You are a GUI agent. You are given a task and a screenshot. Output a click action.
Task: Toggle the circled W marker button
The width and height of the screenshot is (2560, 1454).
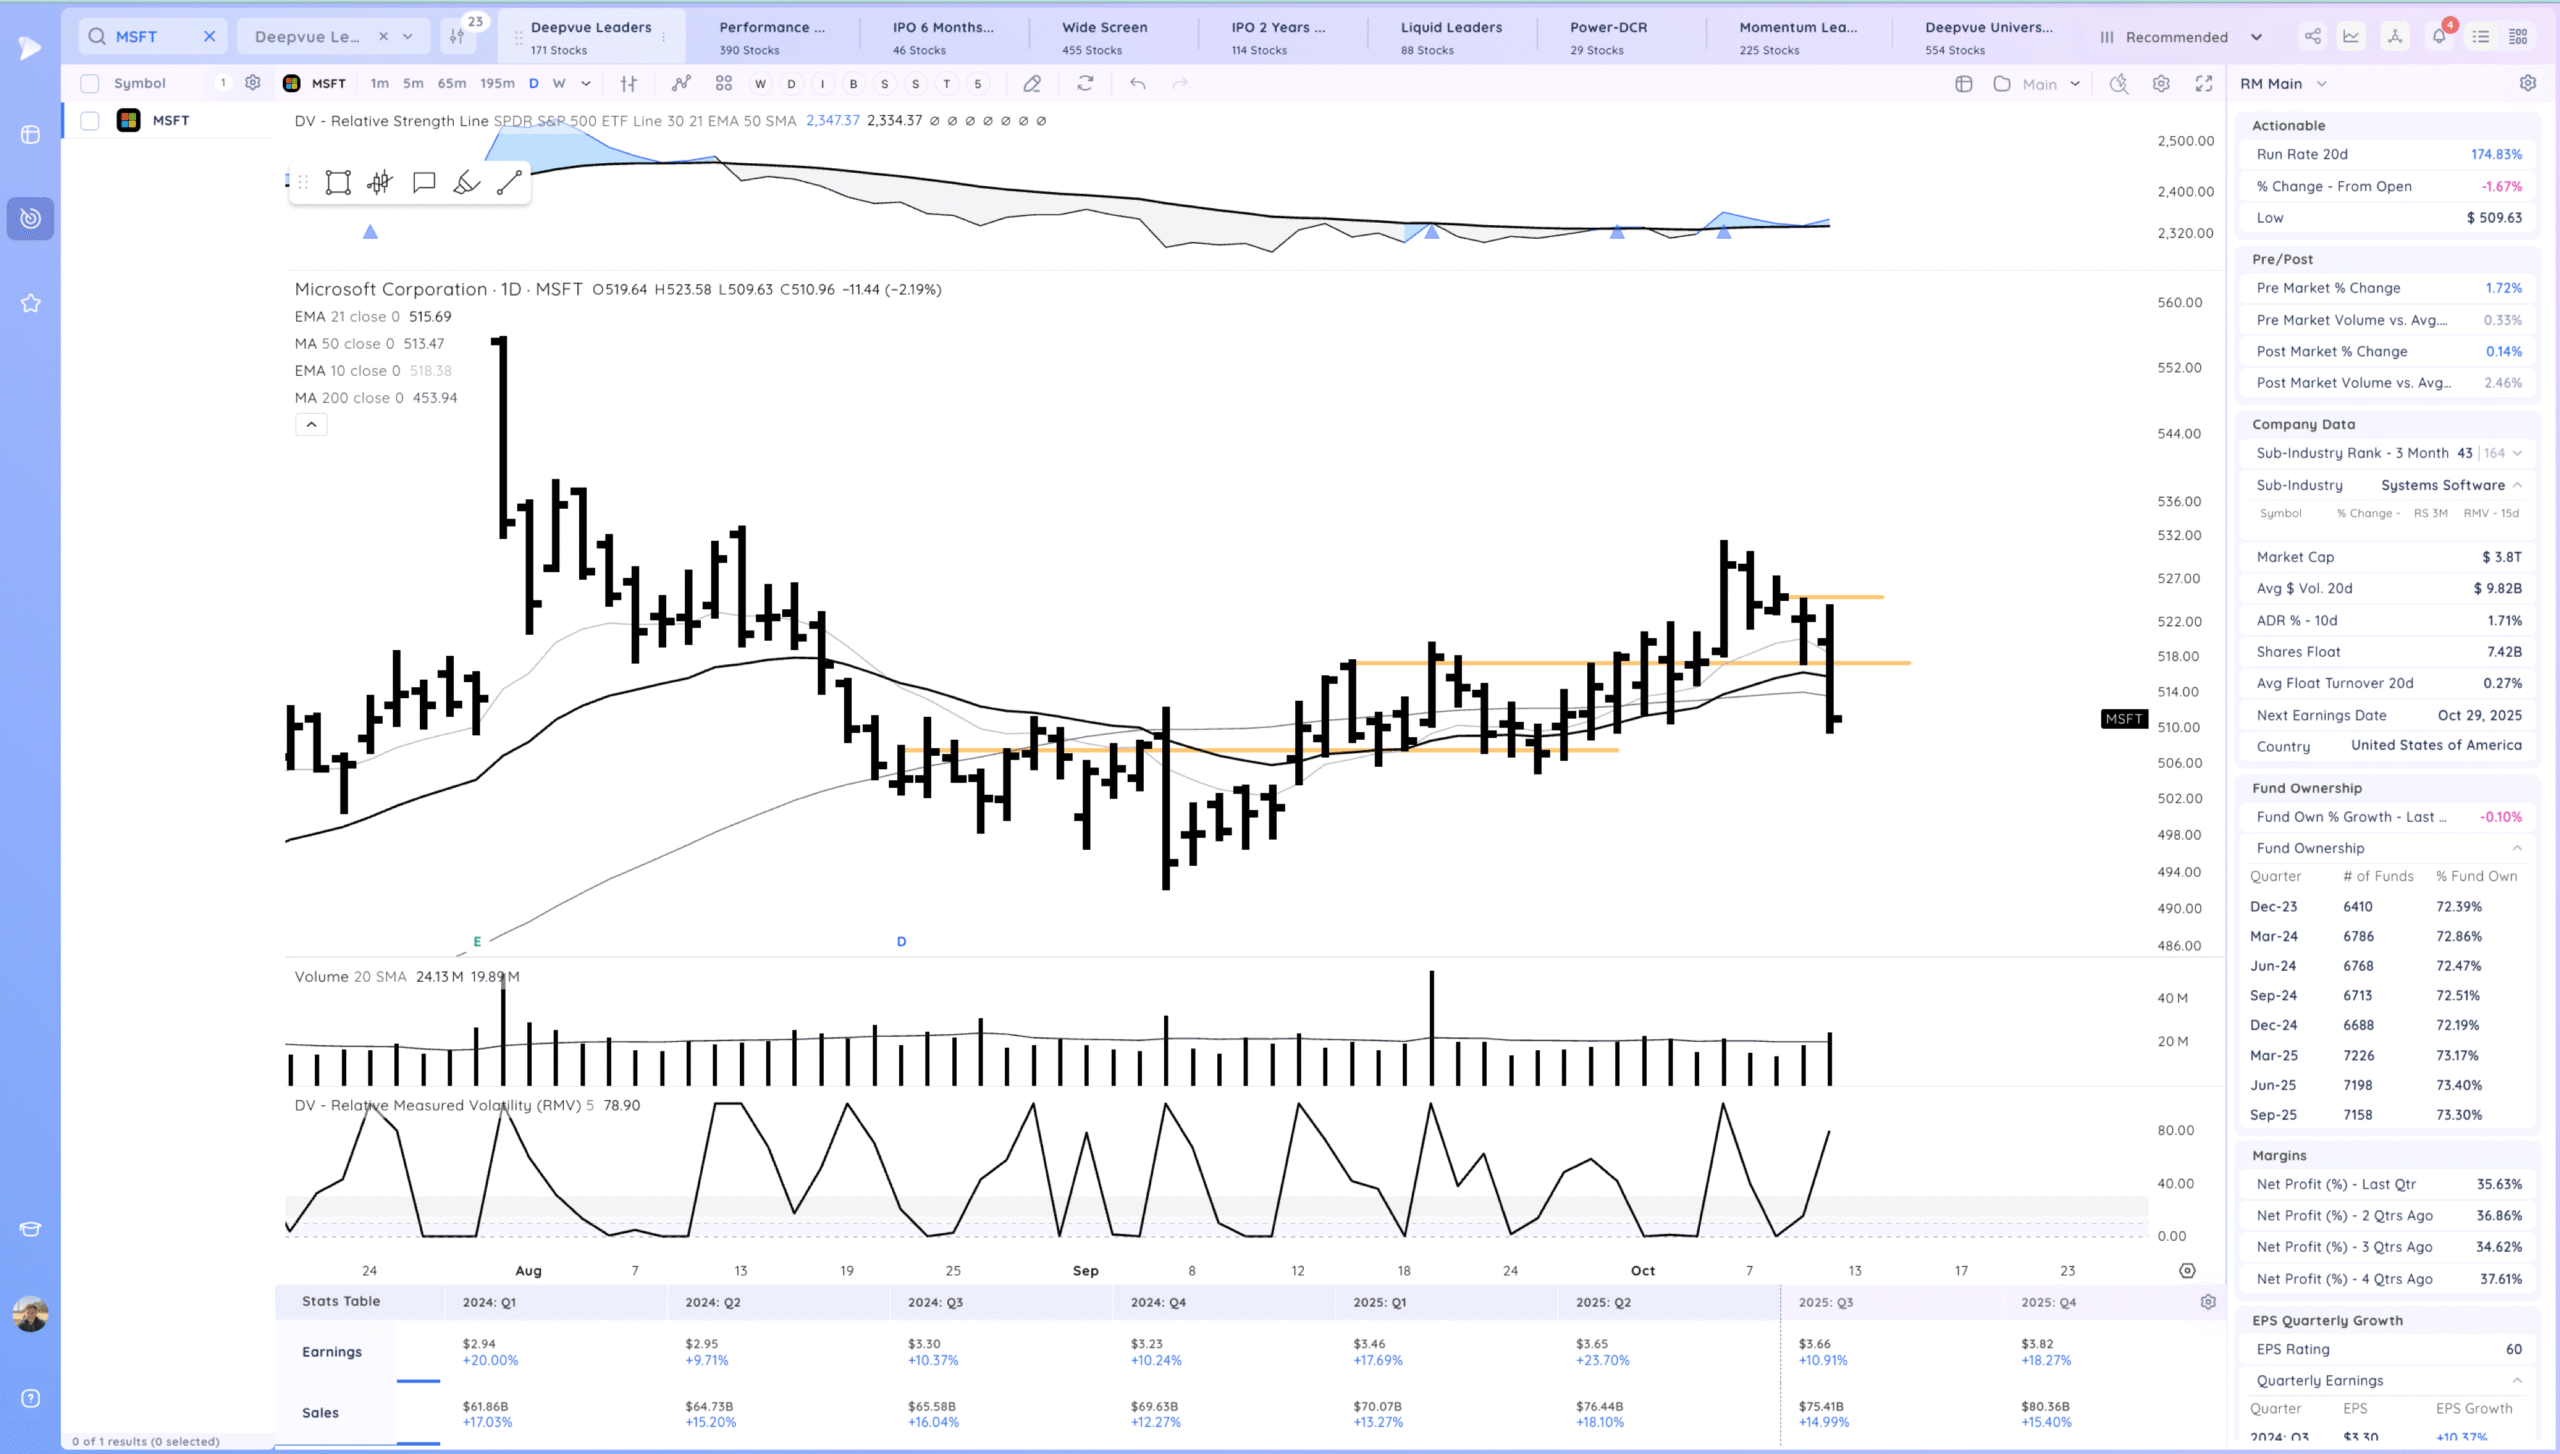pos(760,84)
